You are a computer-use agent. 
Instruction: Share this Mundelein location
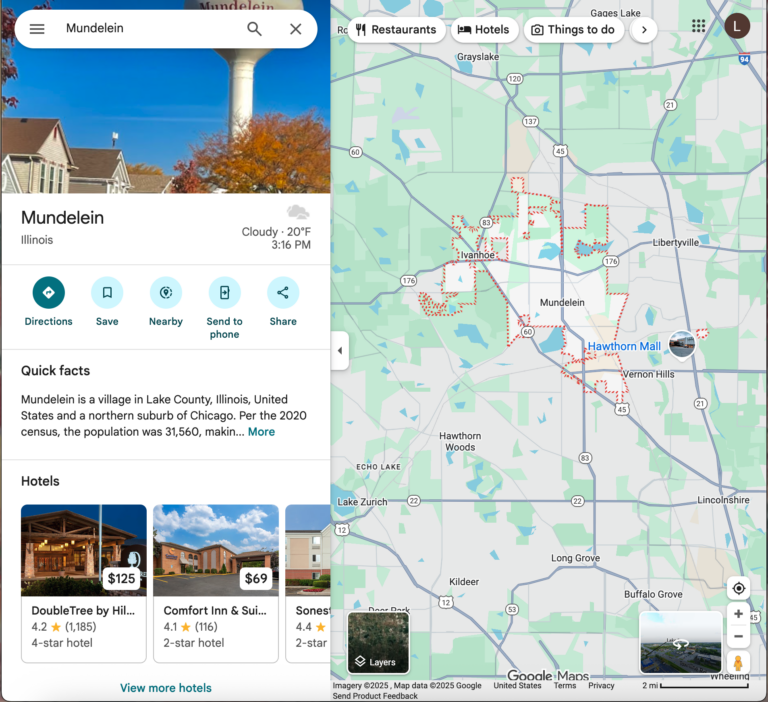pyautogui.click(x=283, y=293)
